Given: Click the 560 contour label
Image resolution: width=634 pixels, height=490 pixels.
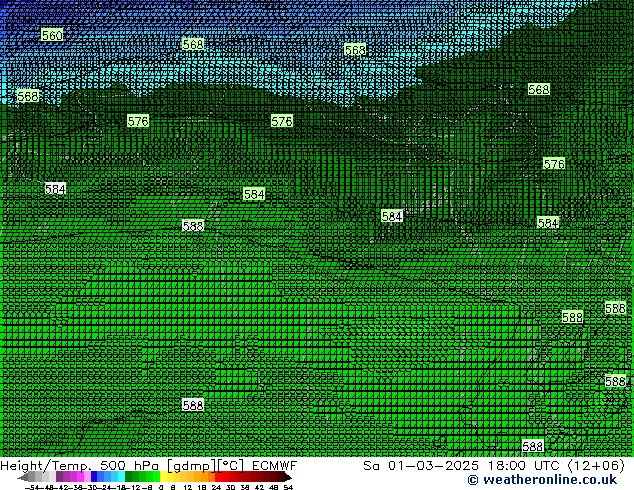Looking at the screenshot, I should point(52,35).
